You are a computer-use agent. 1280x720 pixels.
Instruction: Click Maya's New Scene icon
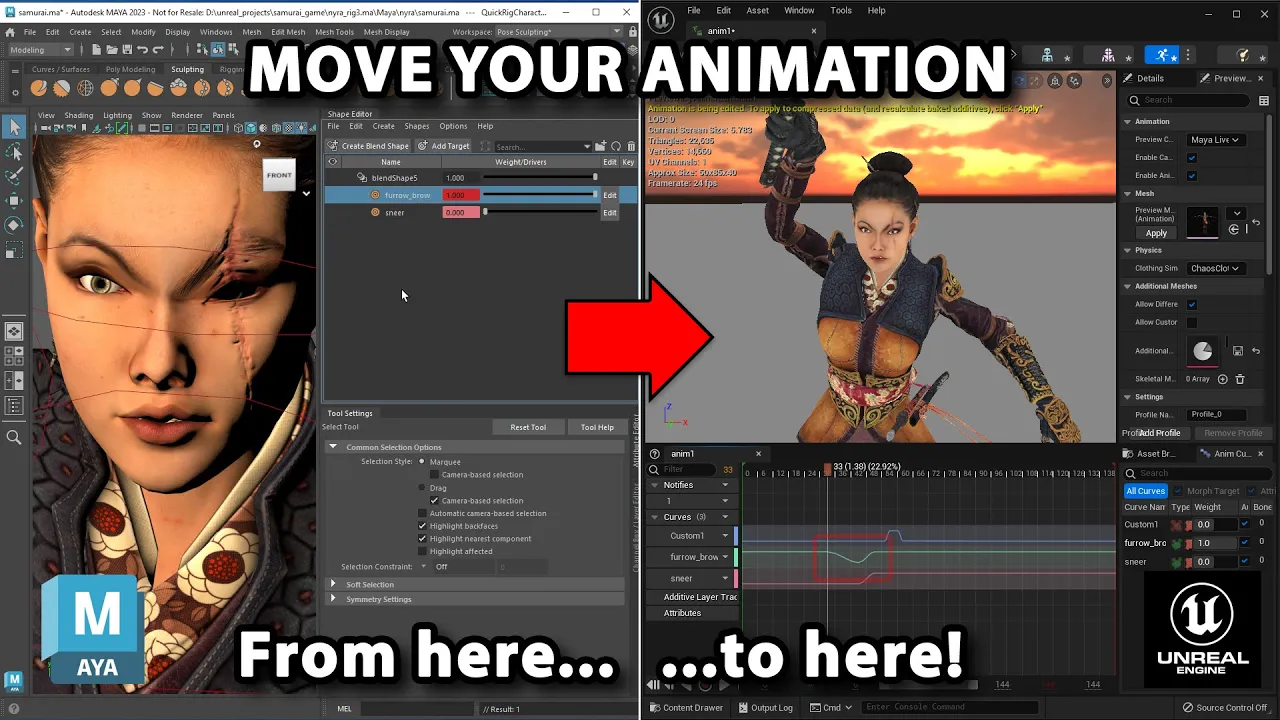[96, 50]
